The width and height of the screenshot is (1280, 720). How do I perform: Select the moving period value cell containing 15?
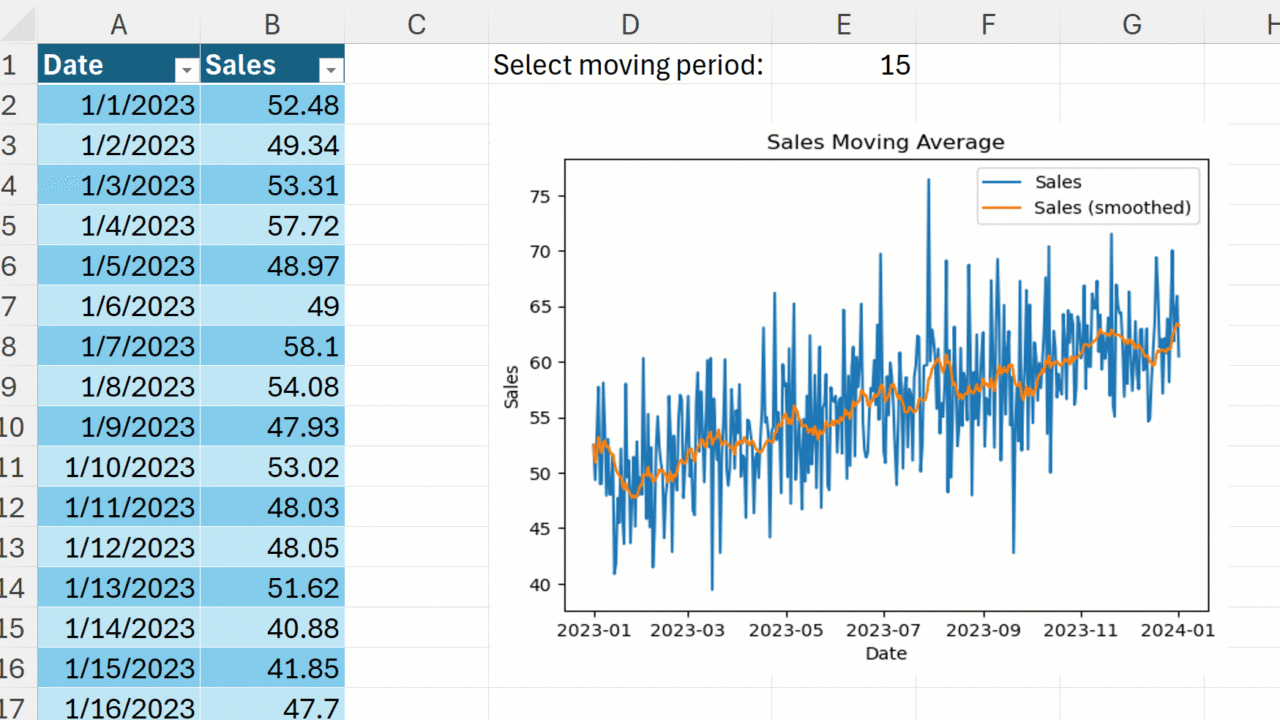[x=843, y=66]
